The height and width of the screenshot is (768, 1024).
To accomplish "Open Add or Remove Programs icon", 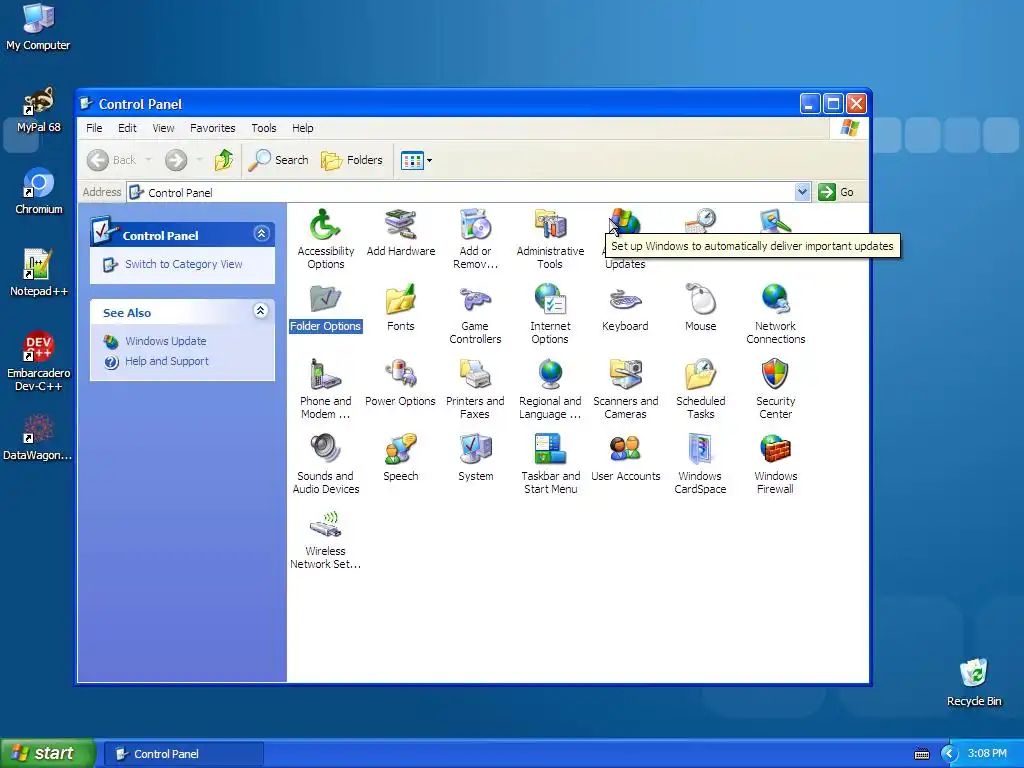I will tap(475, 225).
